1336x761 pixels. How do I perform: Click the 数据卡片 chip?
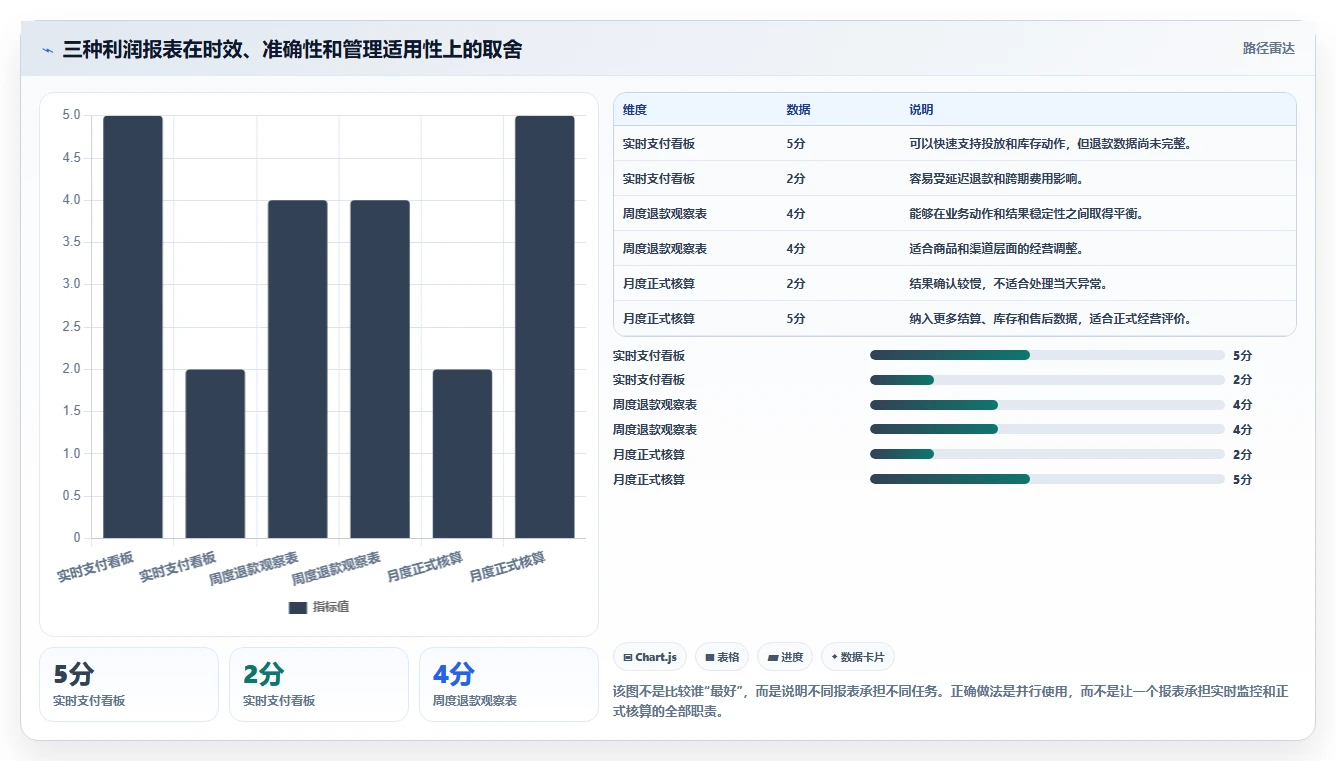858,657
